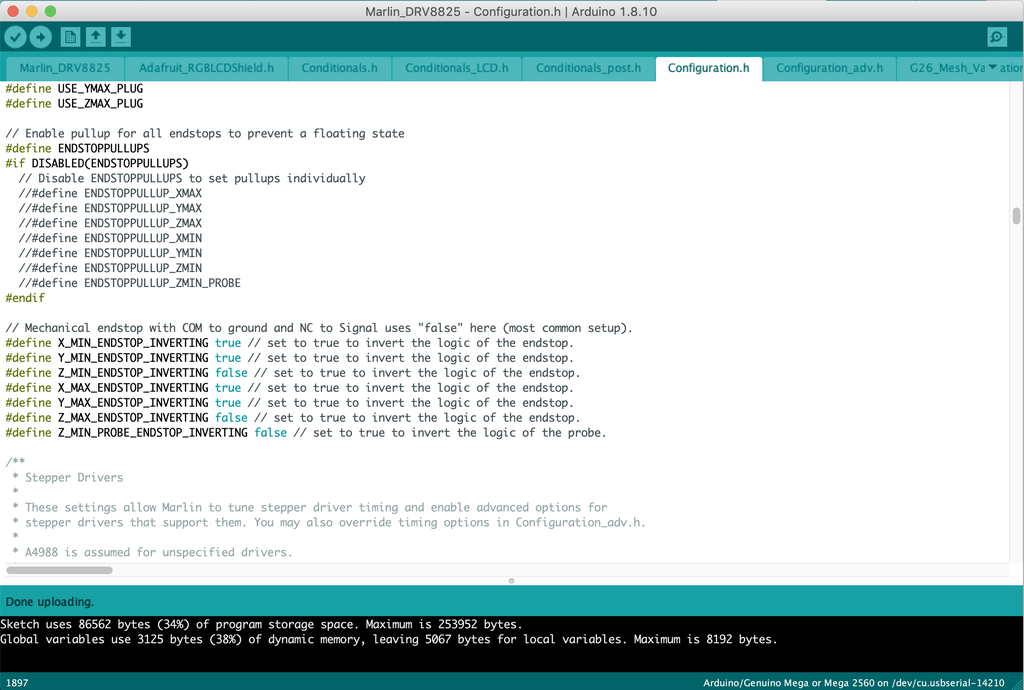The image size is (1024, 690).
Task: Switch to the Adafruit_RGBLCDShield.h tab
Action: (206, 68)
